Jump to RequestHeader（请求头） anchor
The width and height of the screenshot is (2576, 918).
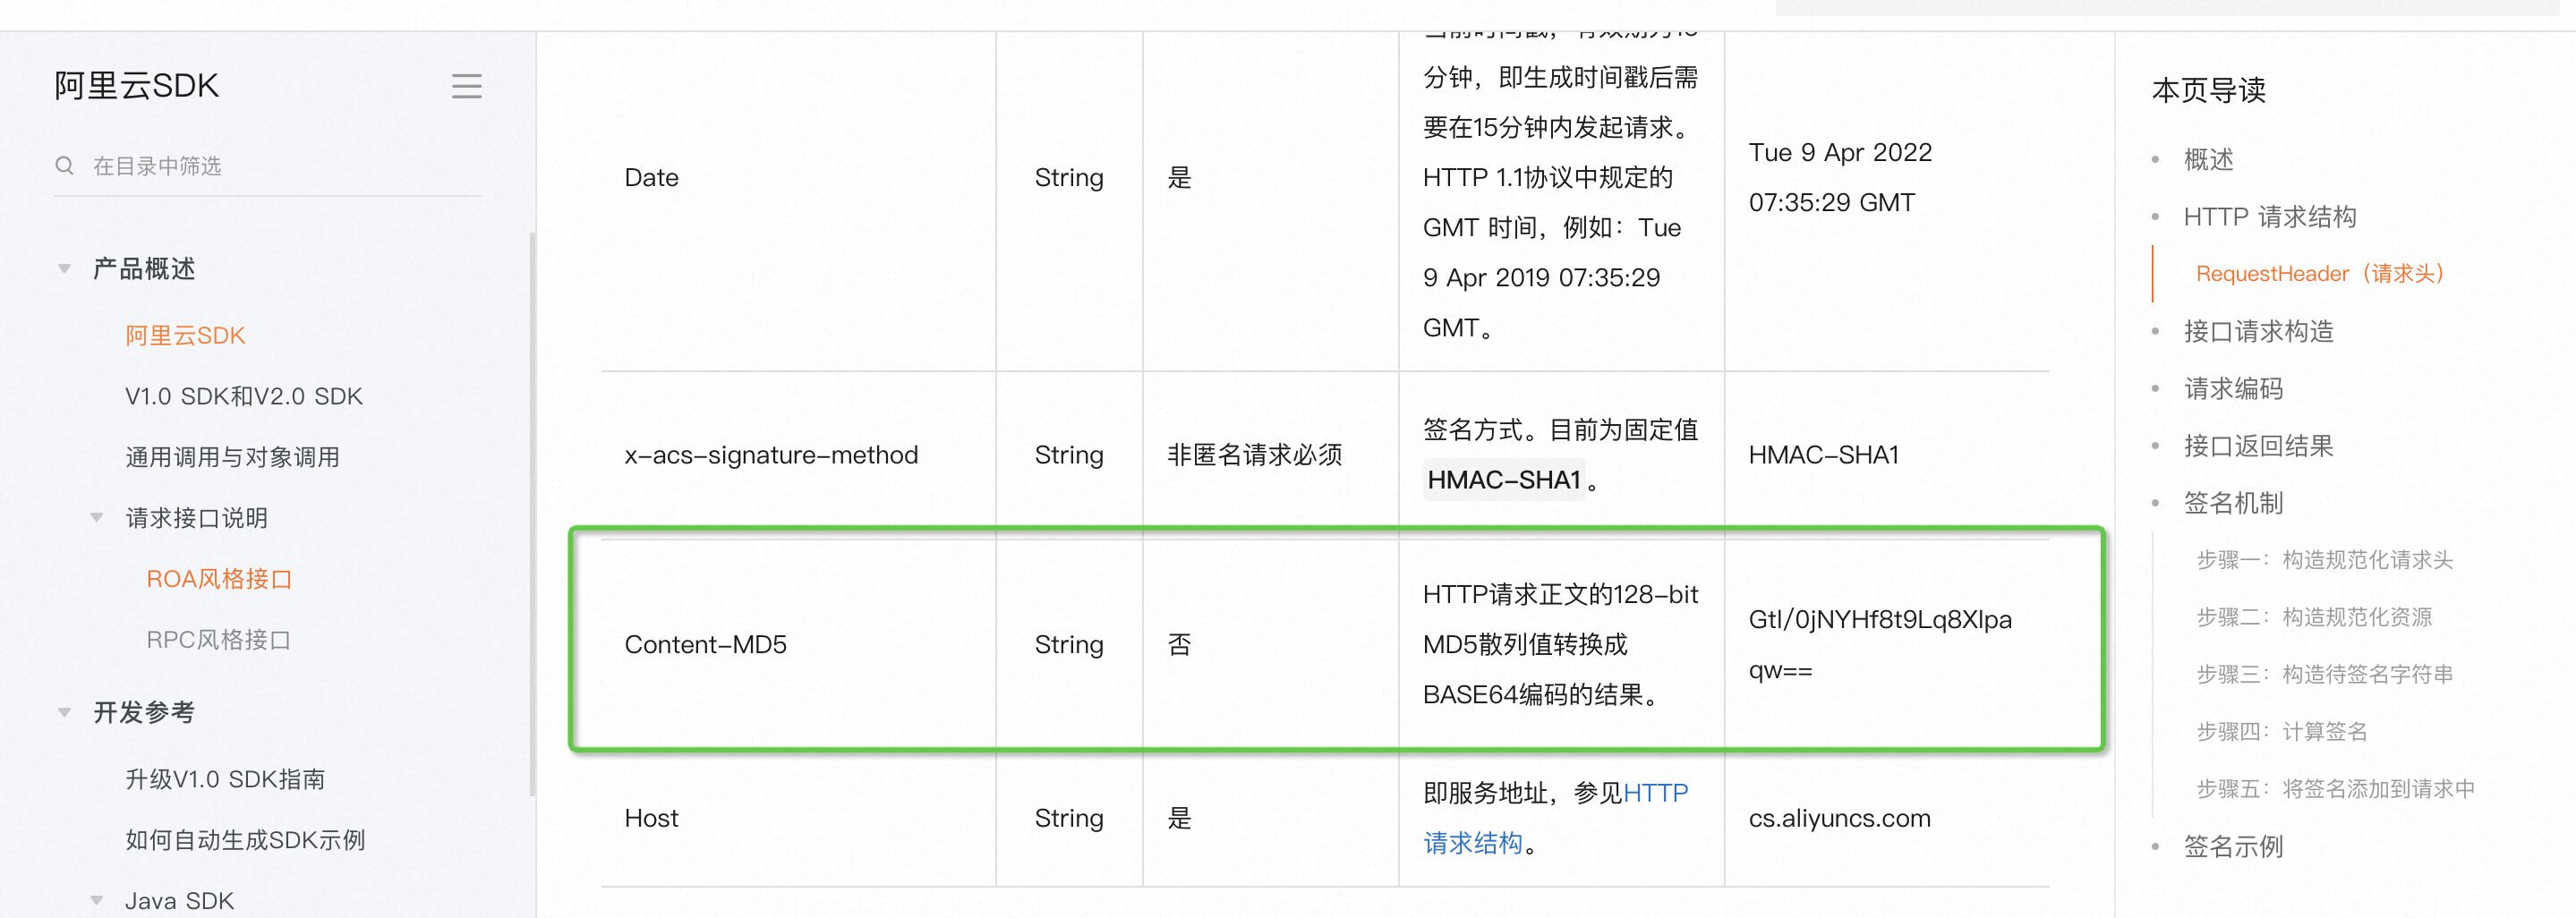point(2320,274)
